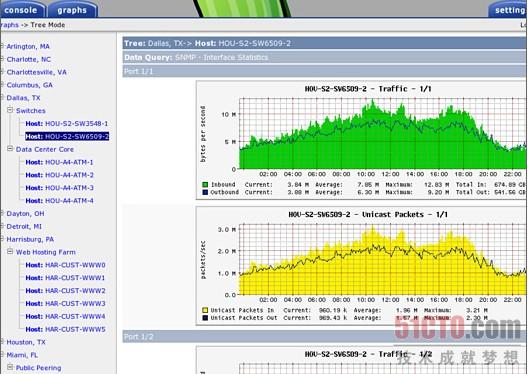Select host HOU-A4-ATM-3
Image resolution: width=528 pixels, height=374 pixels.
60,188
